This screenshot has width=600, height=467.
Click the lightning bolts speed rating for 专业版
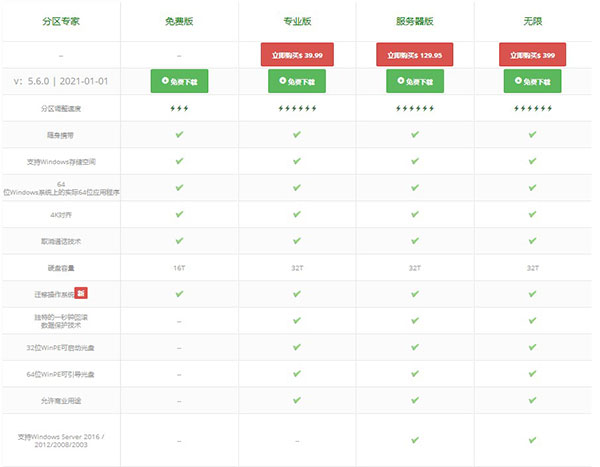[x=297, y=108]
